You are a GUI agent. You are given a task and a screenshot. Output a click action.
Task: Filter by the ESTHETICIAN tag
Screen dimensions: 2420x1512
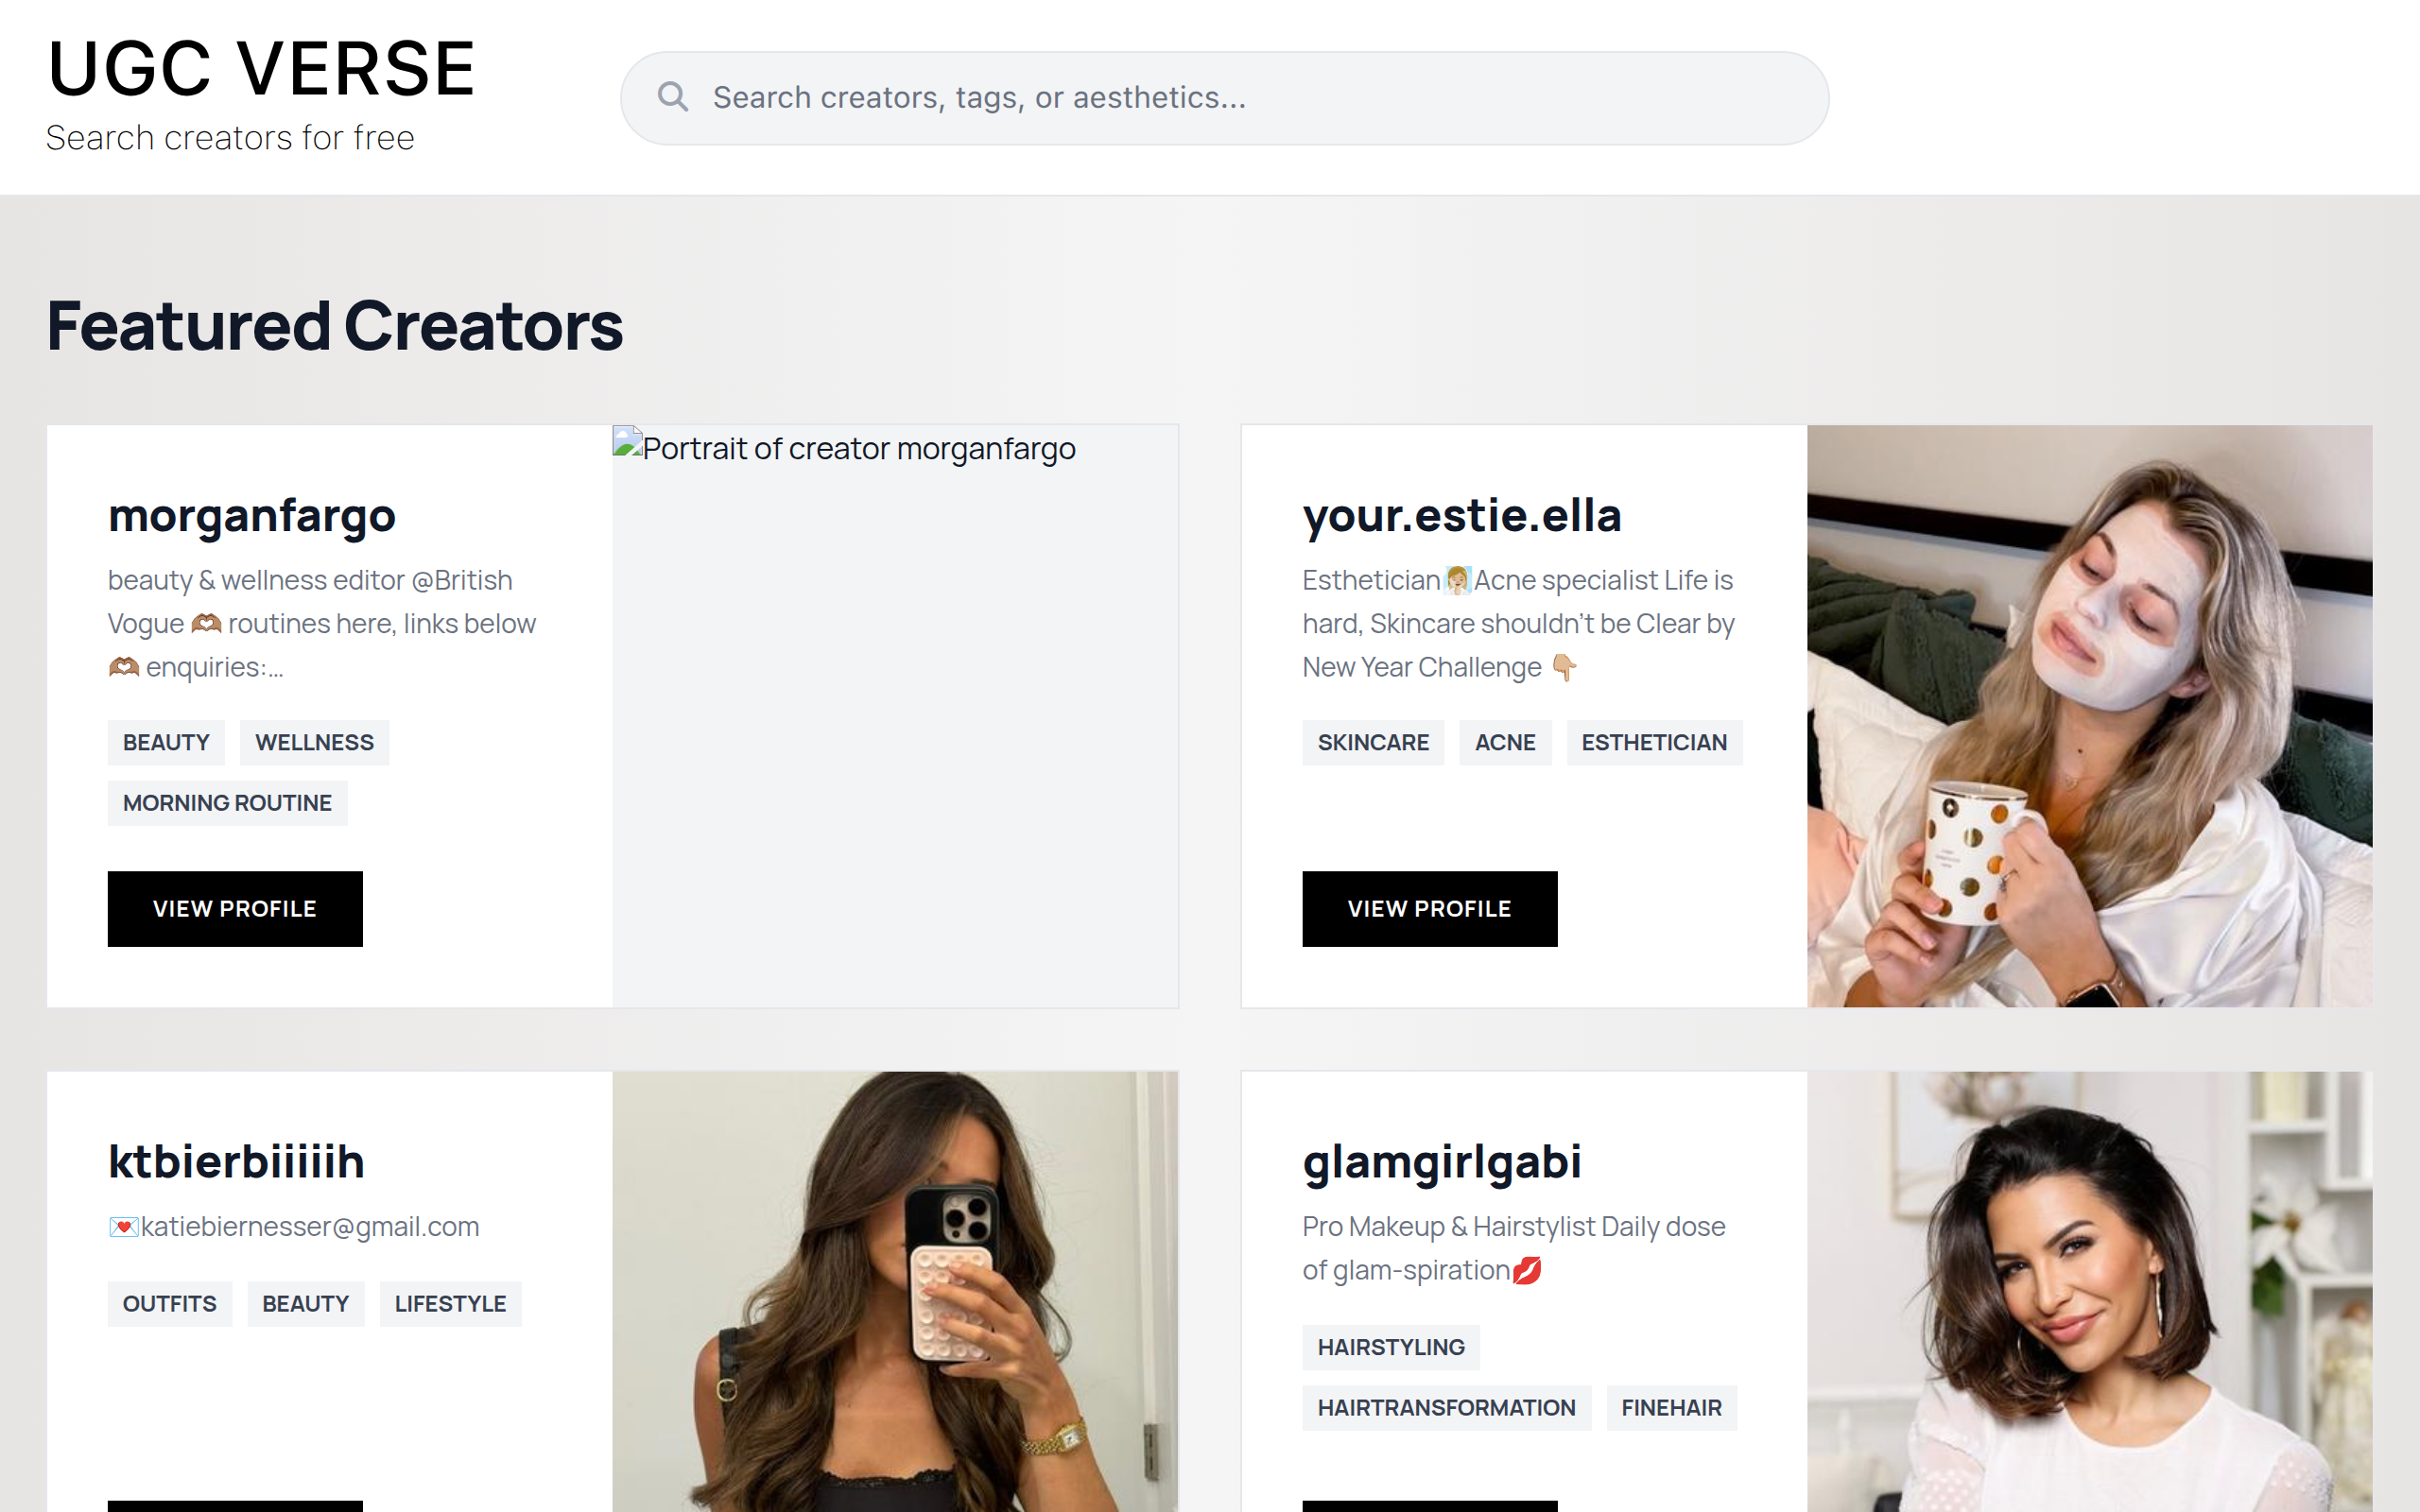tap(1654, 742)
